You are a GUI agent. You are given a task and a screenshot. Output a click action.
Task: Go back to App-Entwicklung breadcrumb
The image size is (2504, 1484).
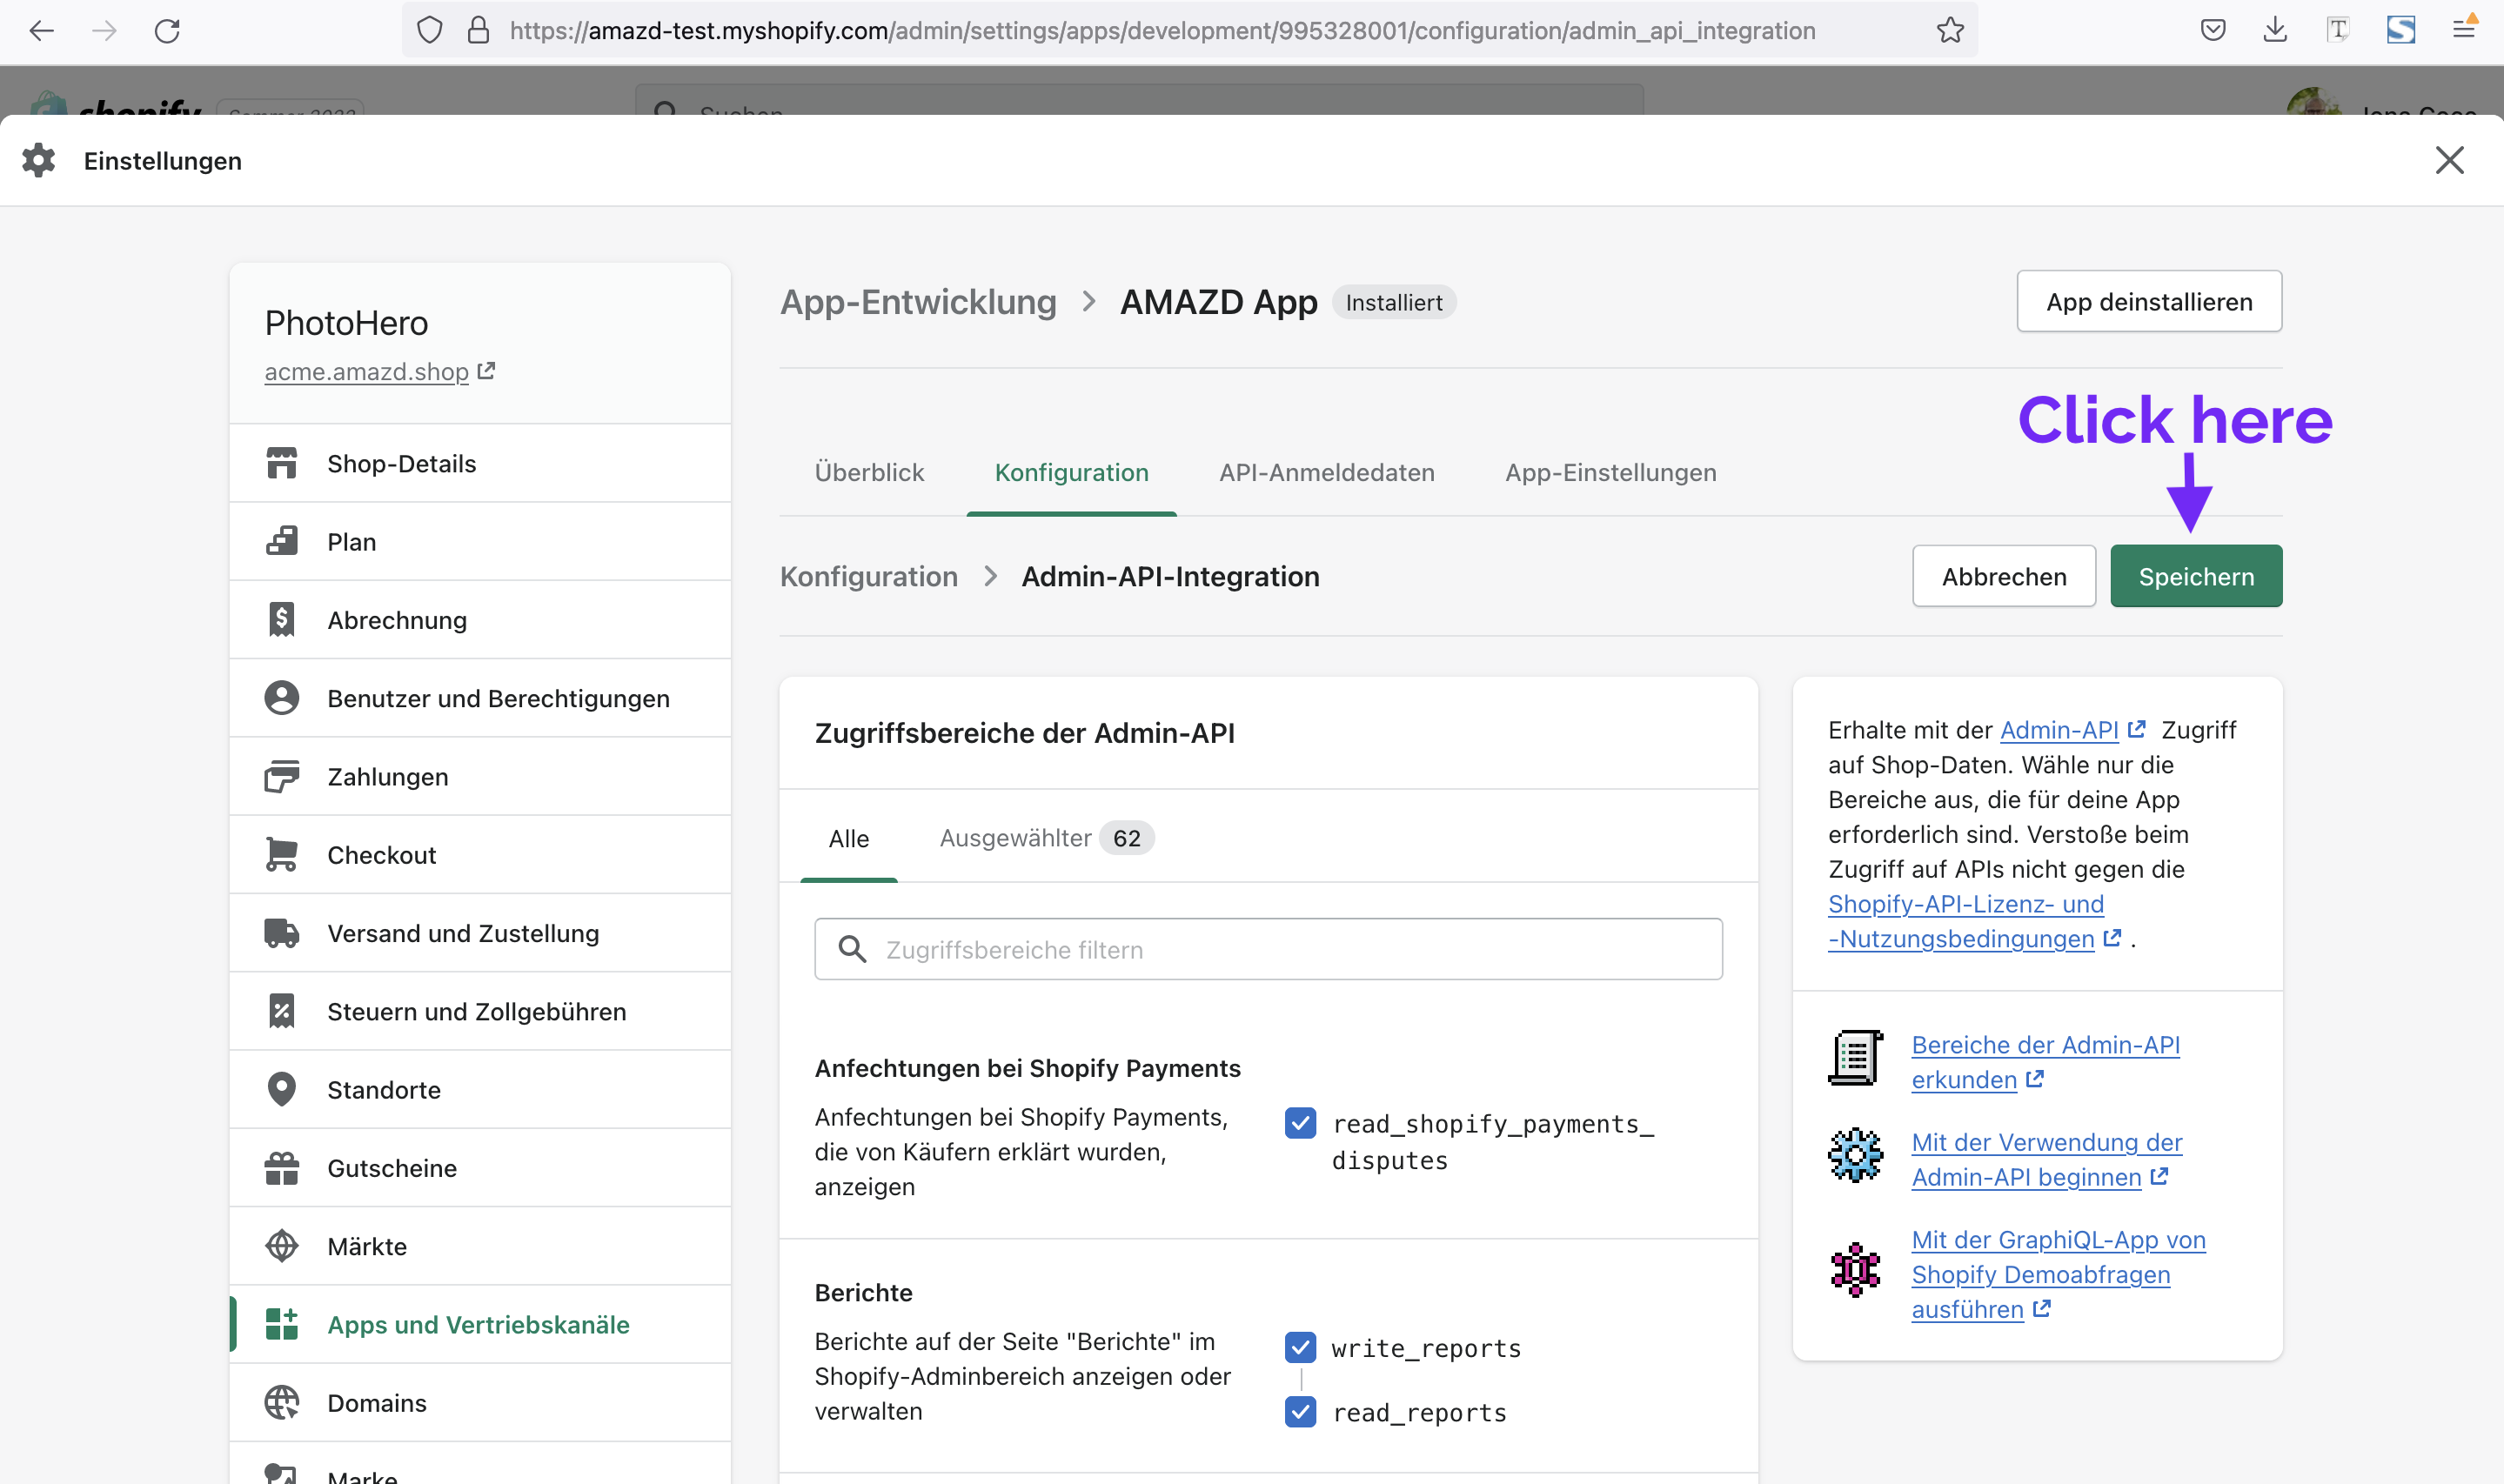click(x=918, y=301)
